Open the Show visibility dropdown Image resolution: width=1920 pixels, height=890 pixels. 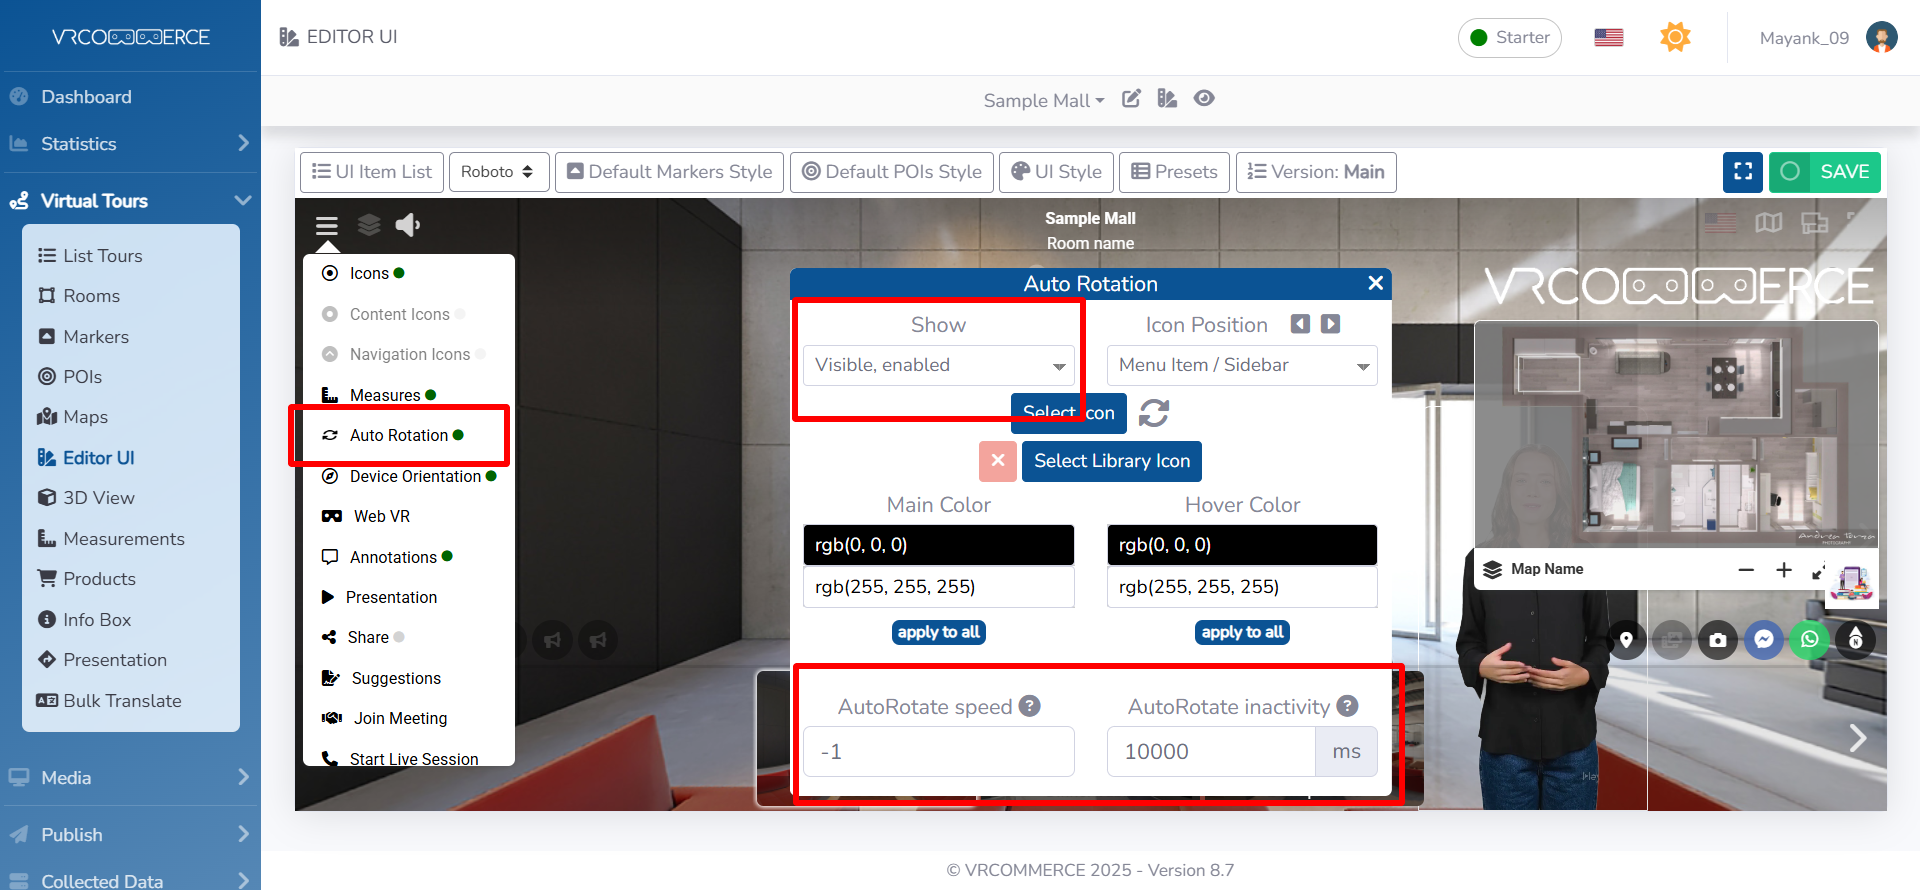tap(938, 365)
